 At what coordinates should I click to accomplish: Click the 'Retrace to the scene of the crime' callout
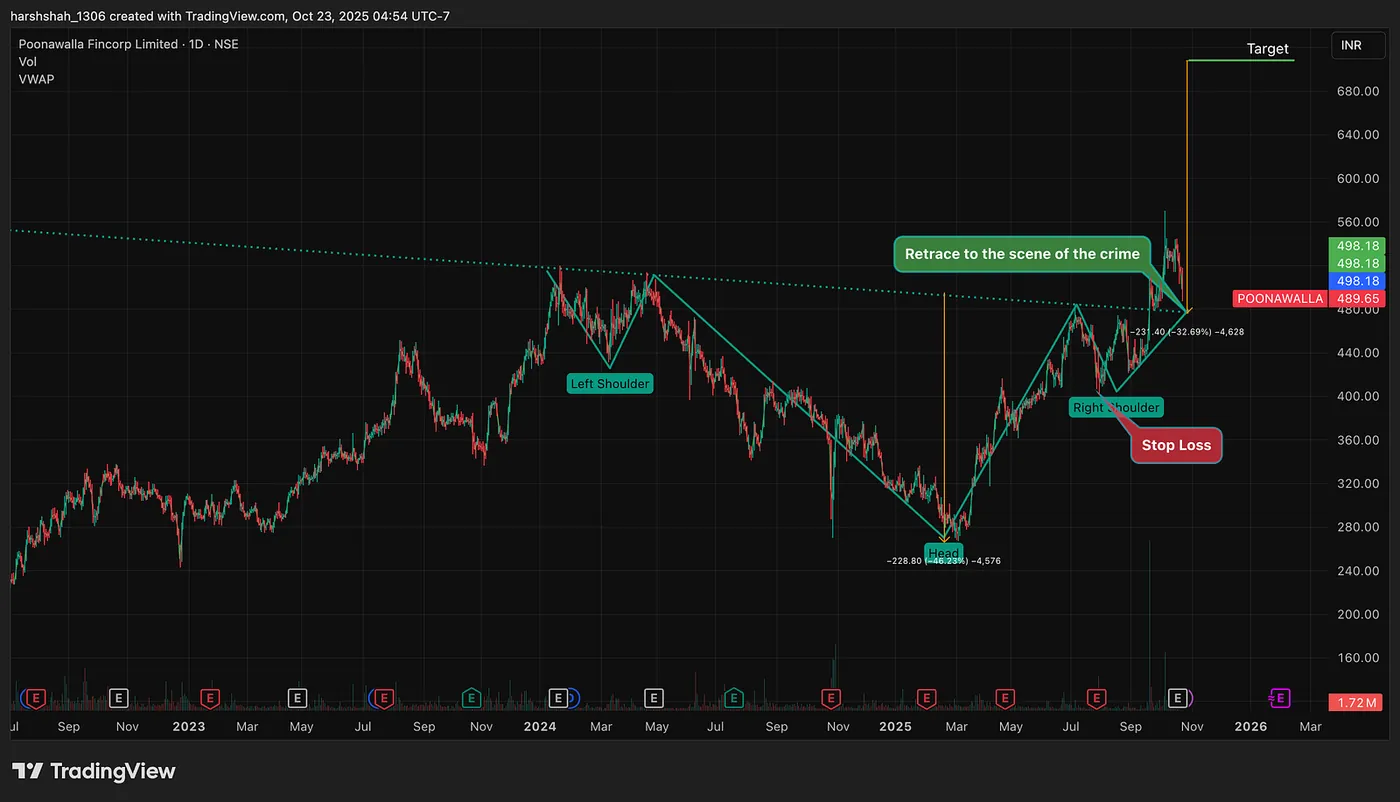point(1022,254)
